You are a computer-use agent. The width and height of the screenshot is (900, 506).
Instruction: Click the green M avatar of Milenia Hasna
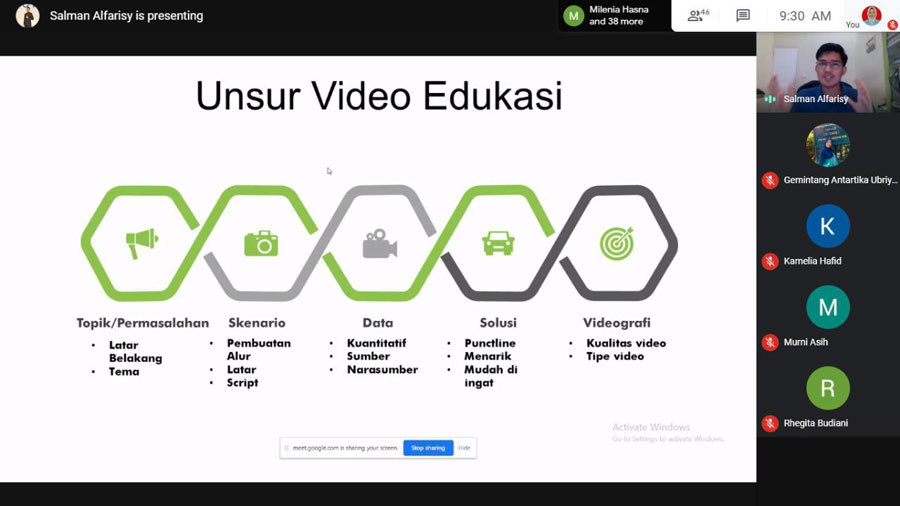[x=573, y=16]
